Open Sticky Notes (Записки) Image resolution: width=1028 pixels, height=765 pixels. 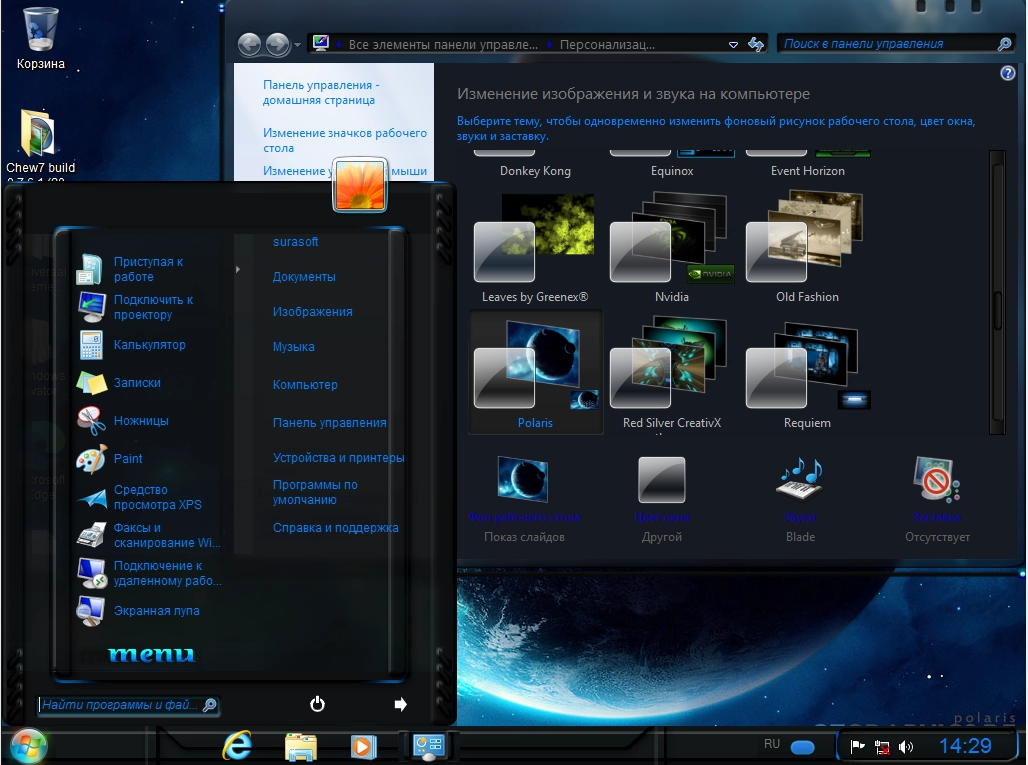tap(136, 383)
